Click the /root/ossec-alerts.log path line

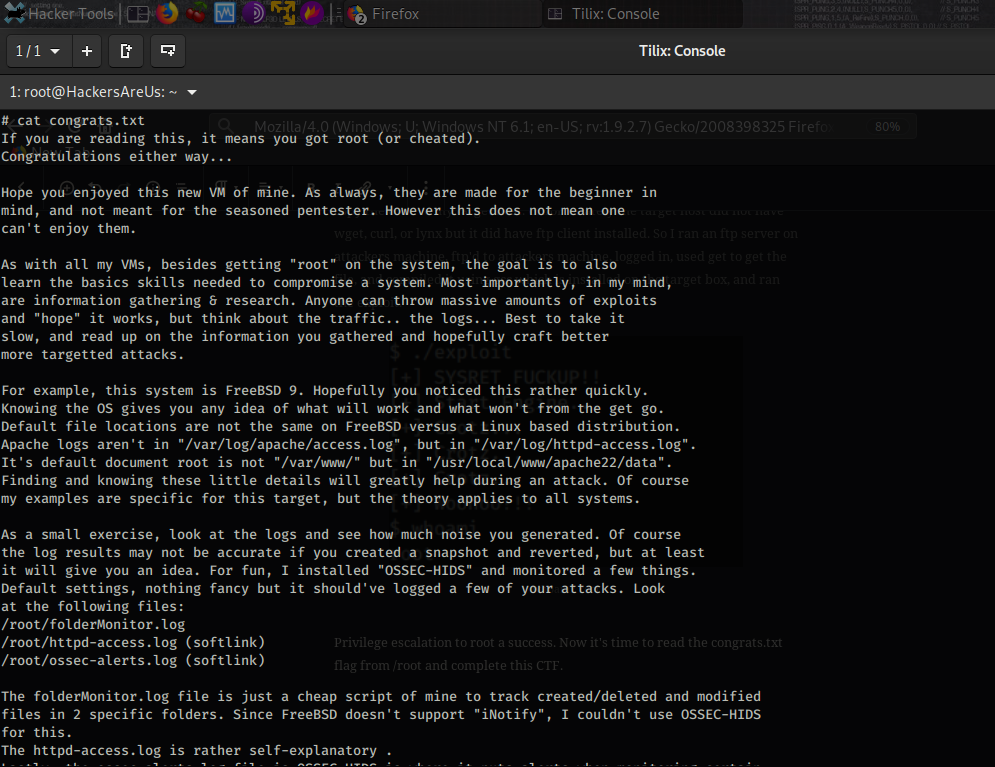tap(133, 661)
